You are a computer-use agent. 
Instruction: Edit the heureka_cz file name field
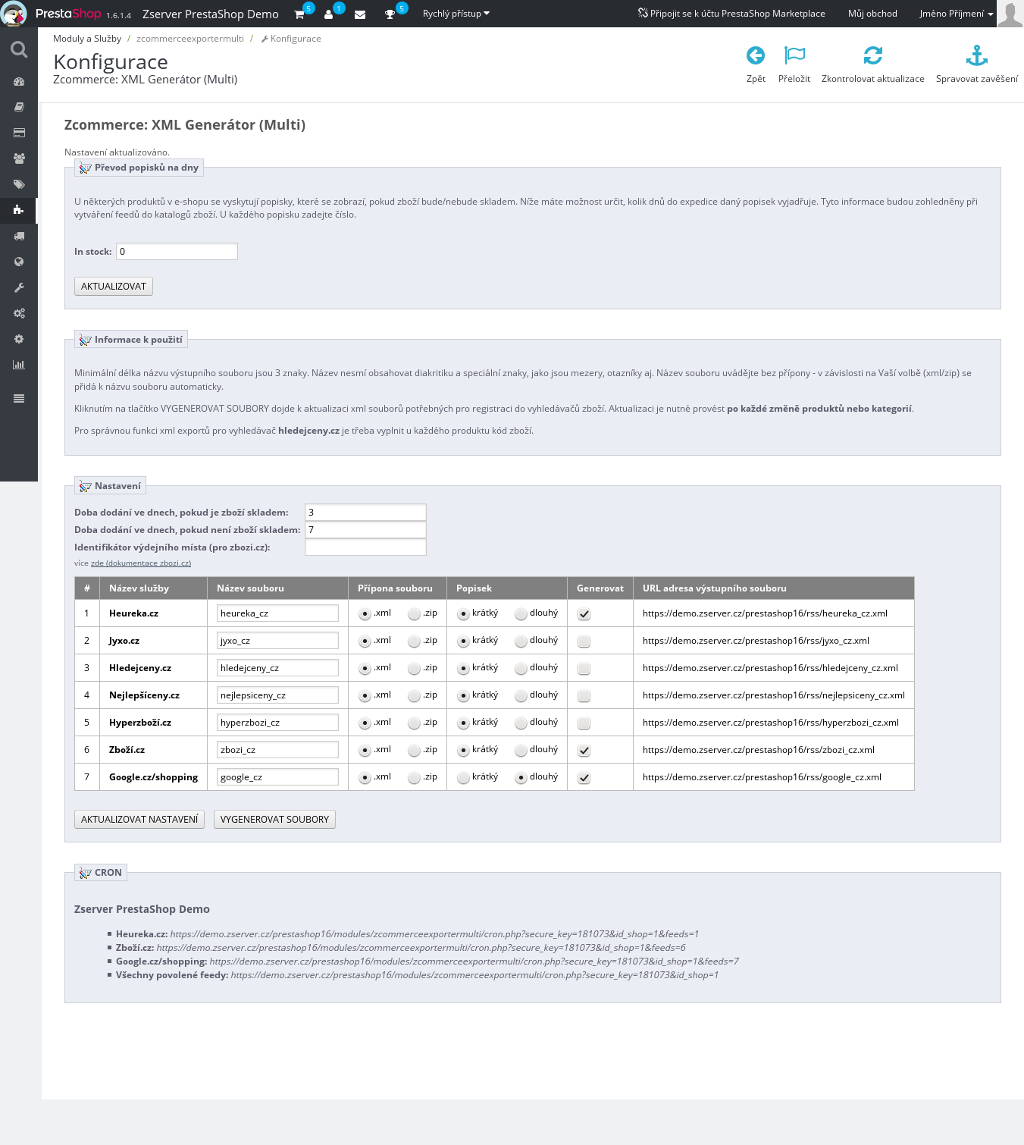point(278,613)
